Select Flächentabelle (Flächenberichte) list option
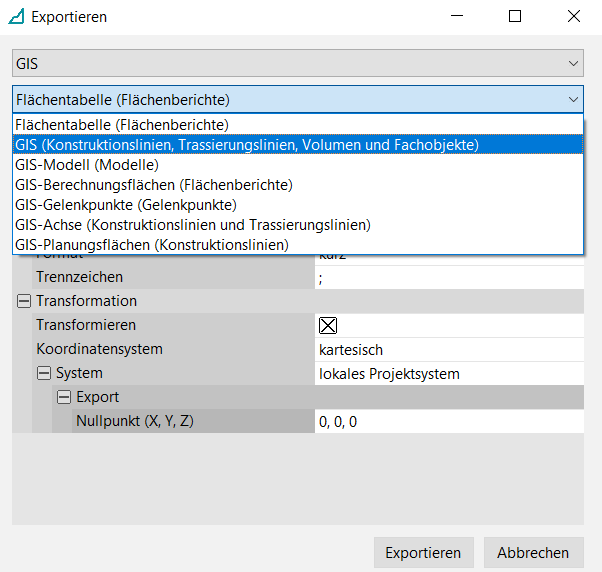This screenshot has width=602, height=572. 122,125
